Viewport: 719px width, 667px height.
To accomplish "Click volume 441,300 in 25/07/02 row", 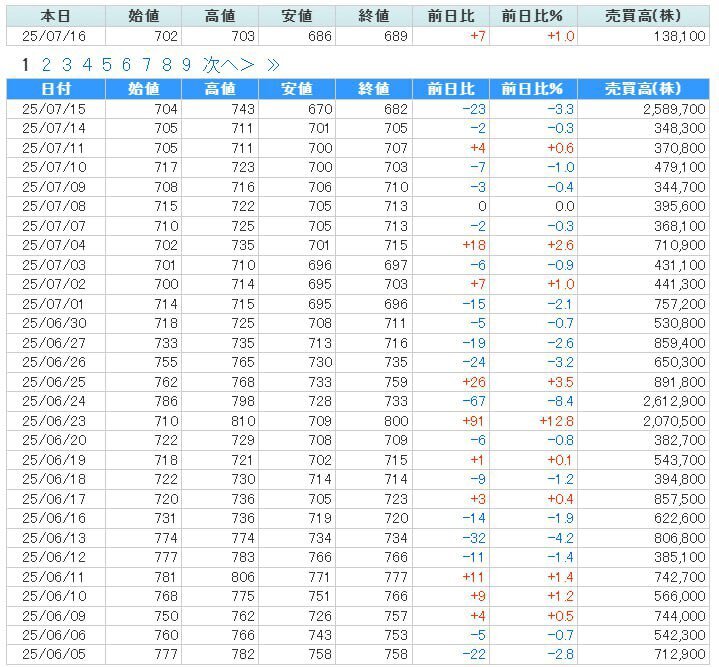I will [680, 284].
